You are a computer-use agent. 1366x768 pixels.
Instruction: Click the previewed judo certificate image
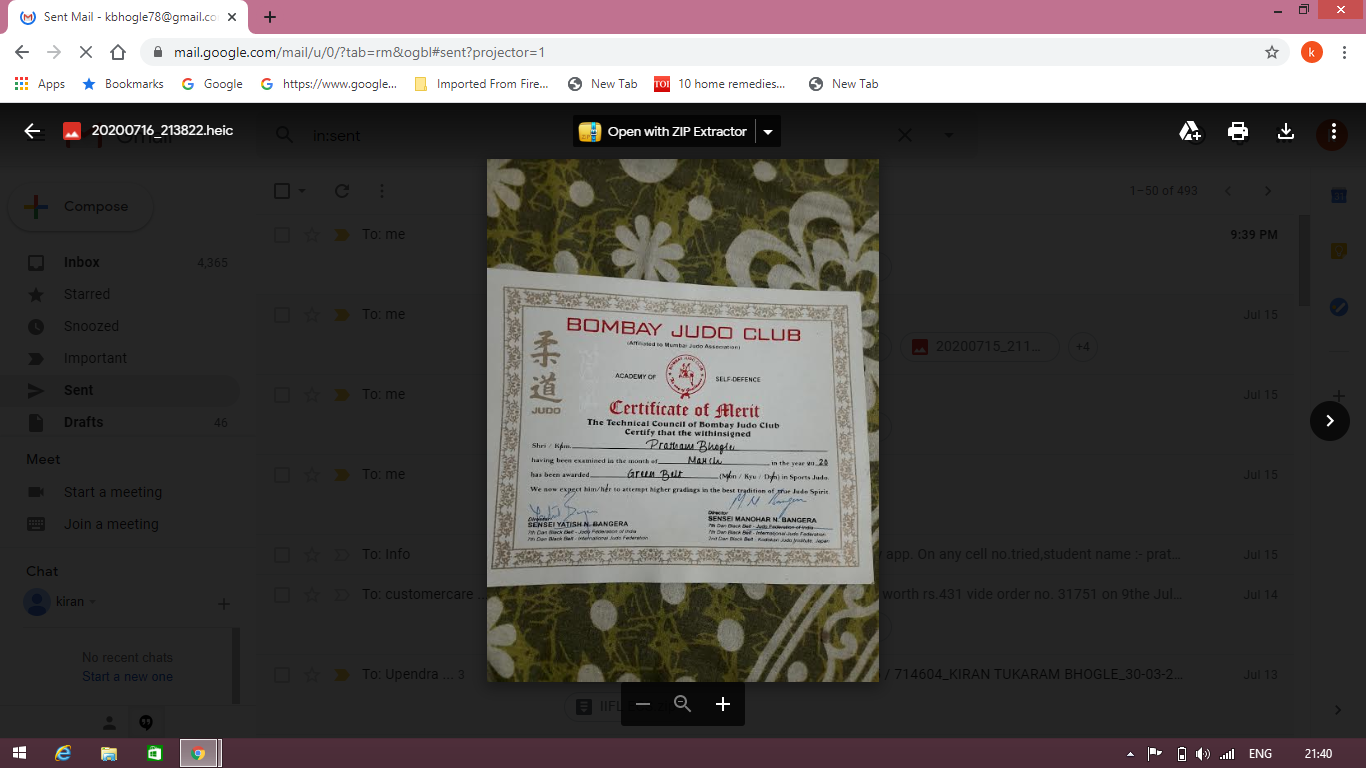[x=683, y=420]
